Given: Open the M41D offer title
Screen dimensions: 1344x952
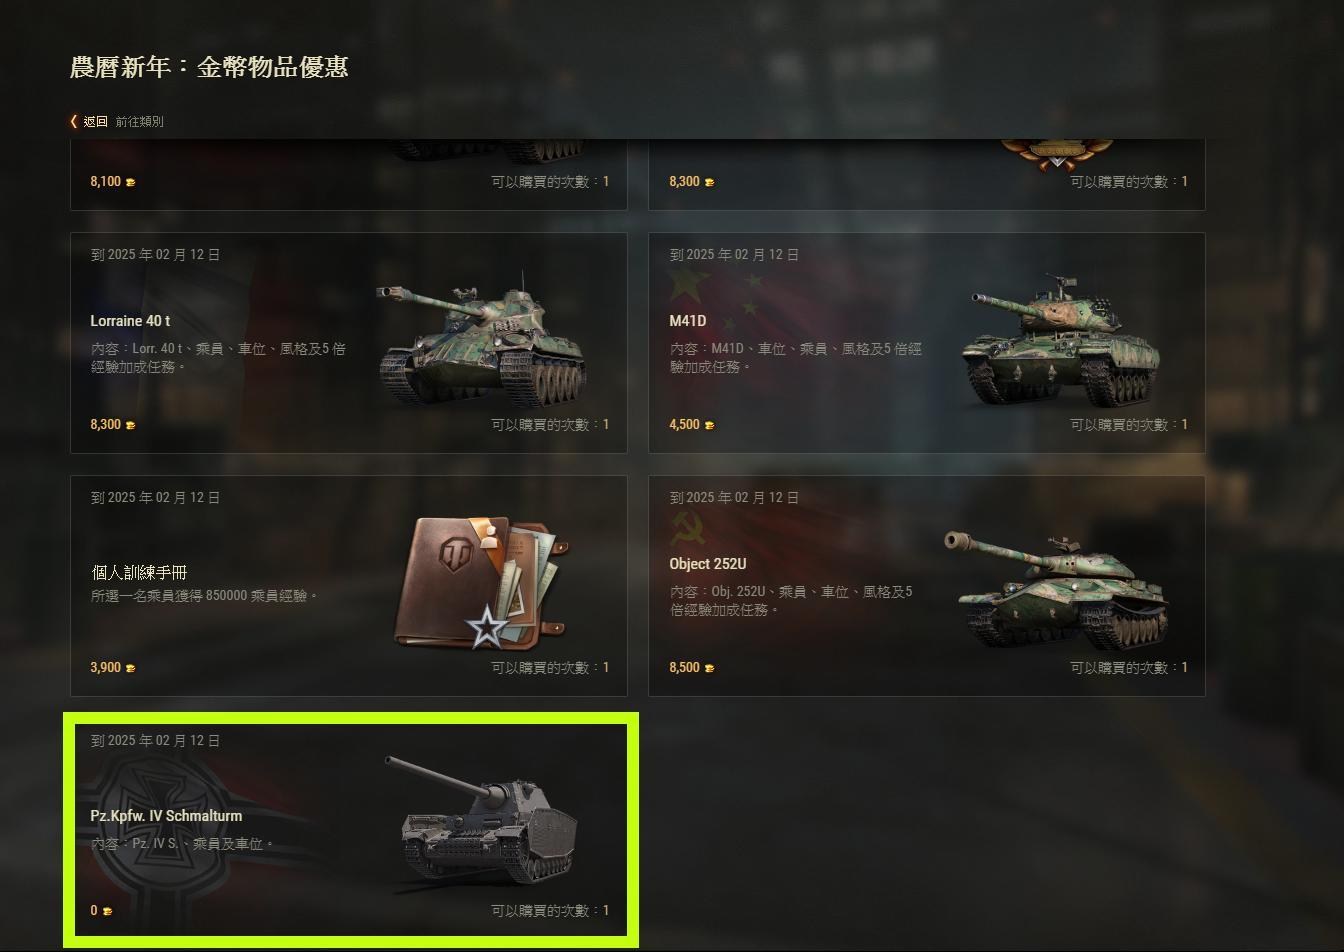Looking at the screenshot, I should click(x=688, y=321).
